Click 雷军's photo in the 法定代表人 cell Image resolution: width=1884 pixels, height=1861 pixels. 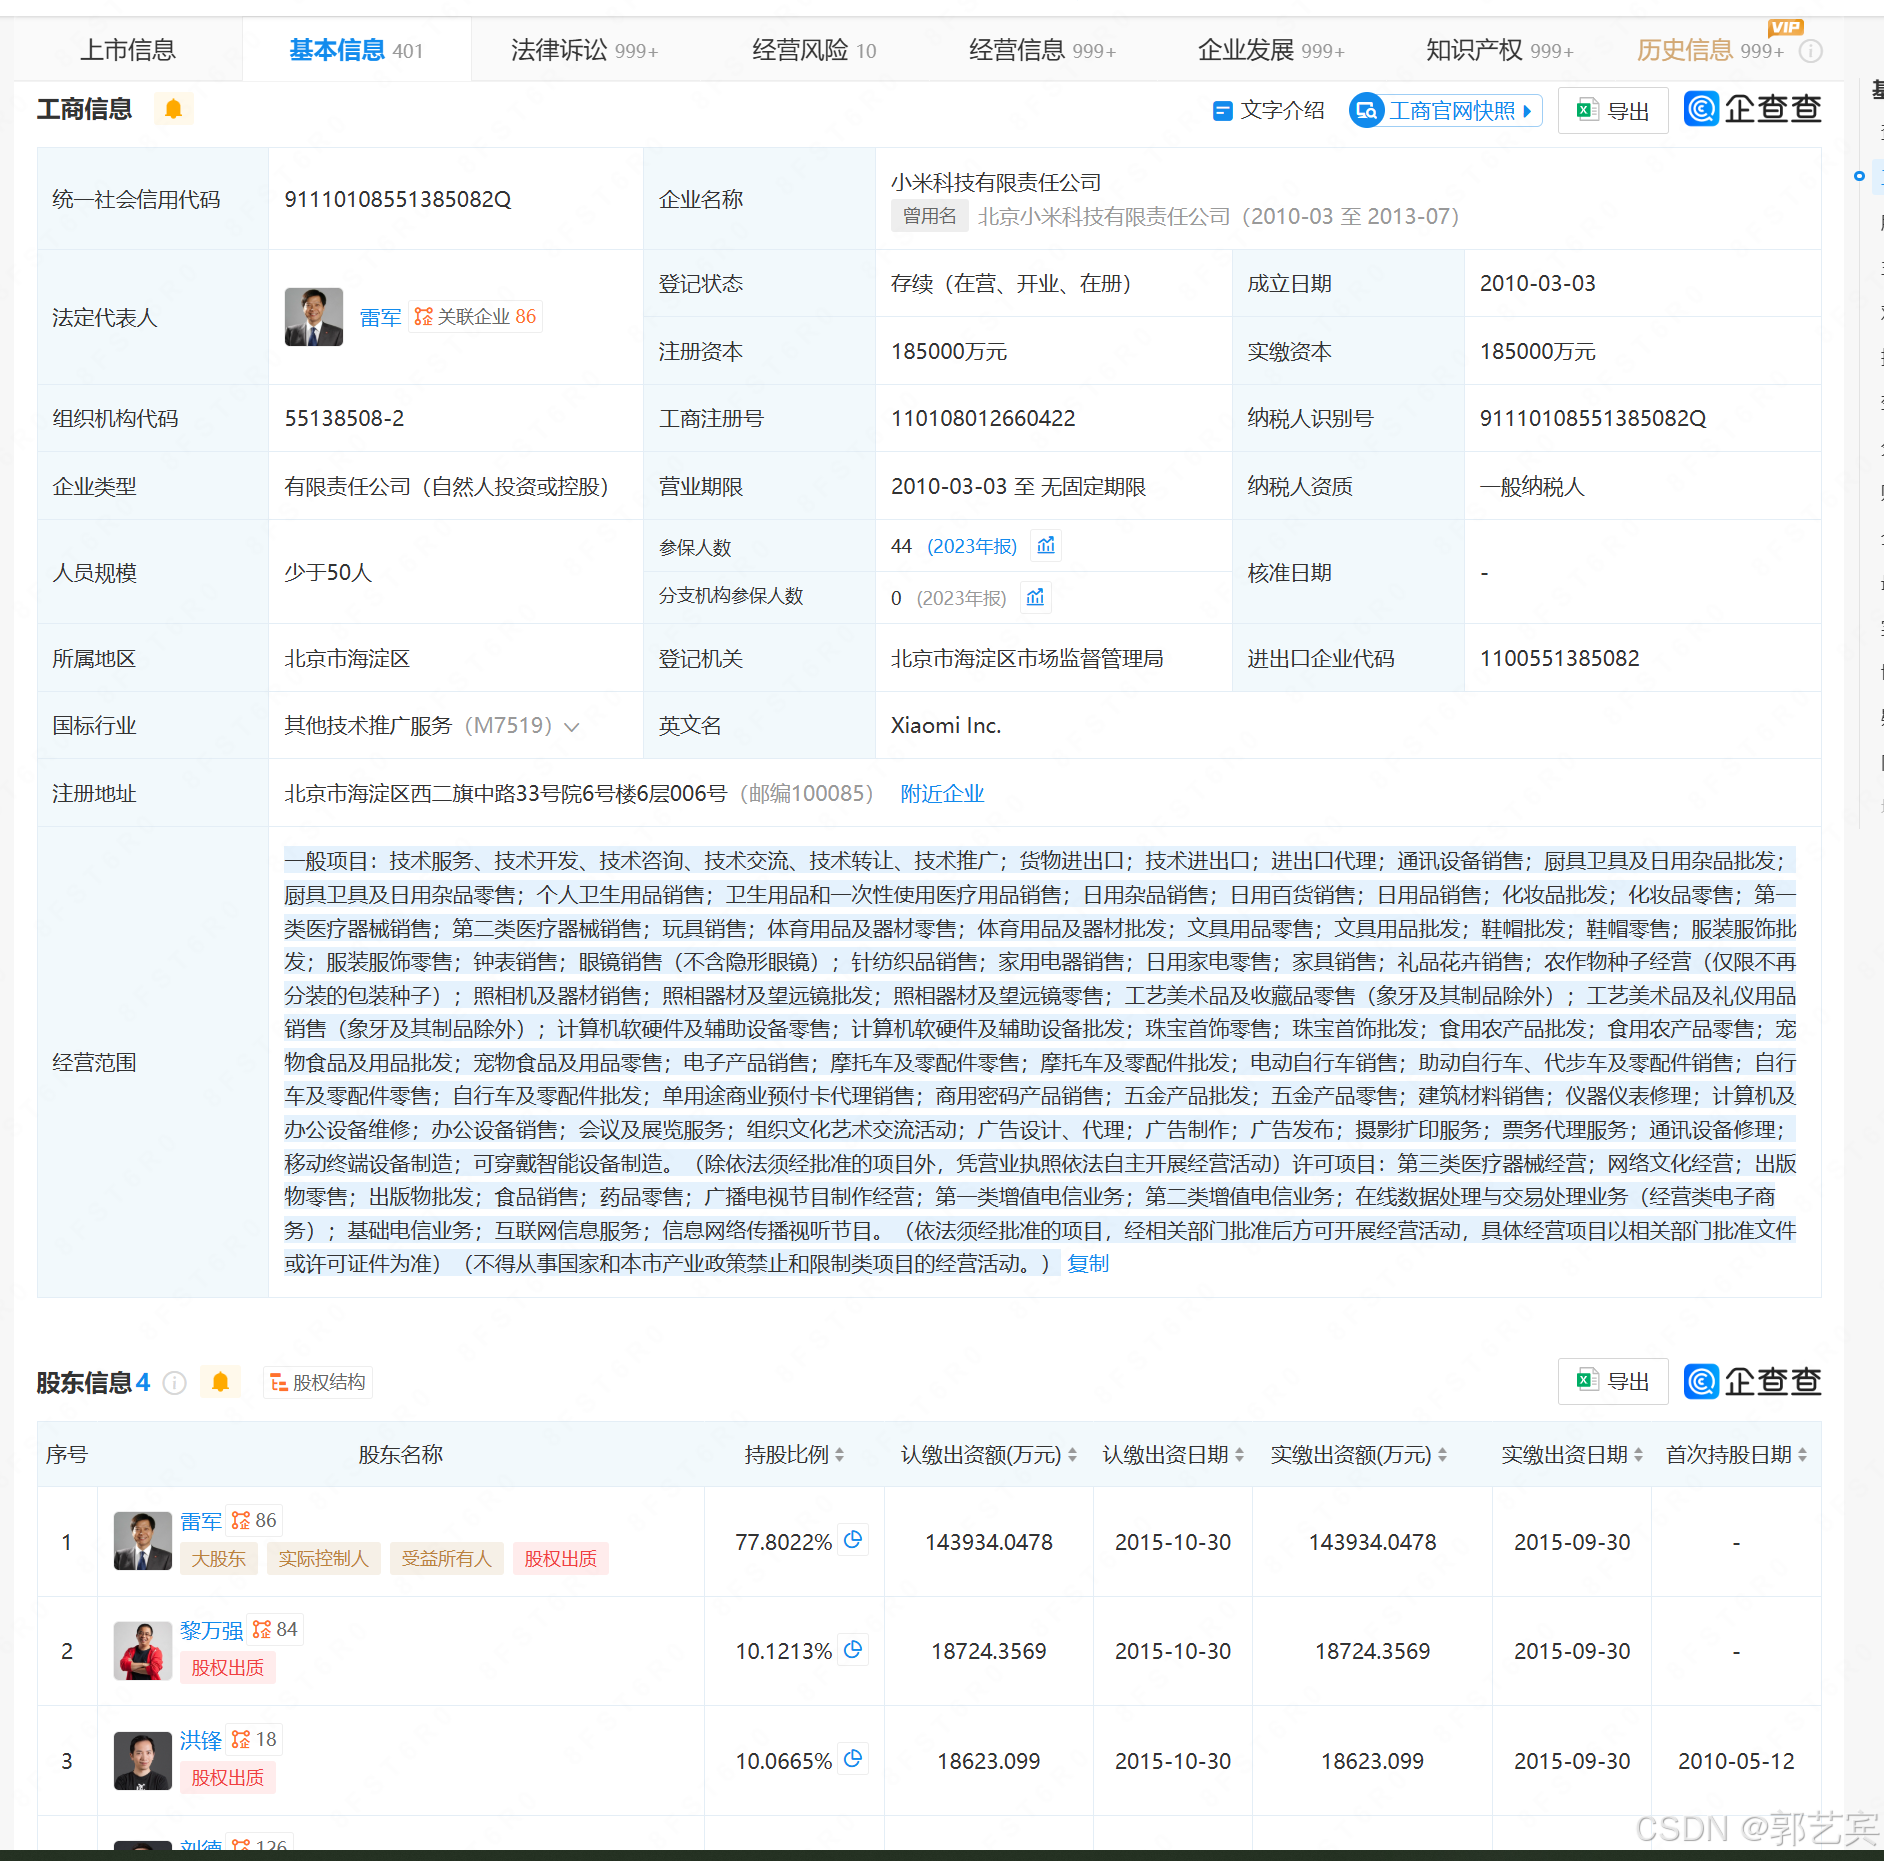point(314,317)
